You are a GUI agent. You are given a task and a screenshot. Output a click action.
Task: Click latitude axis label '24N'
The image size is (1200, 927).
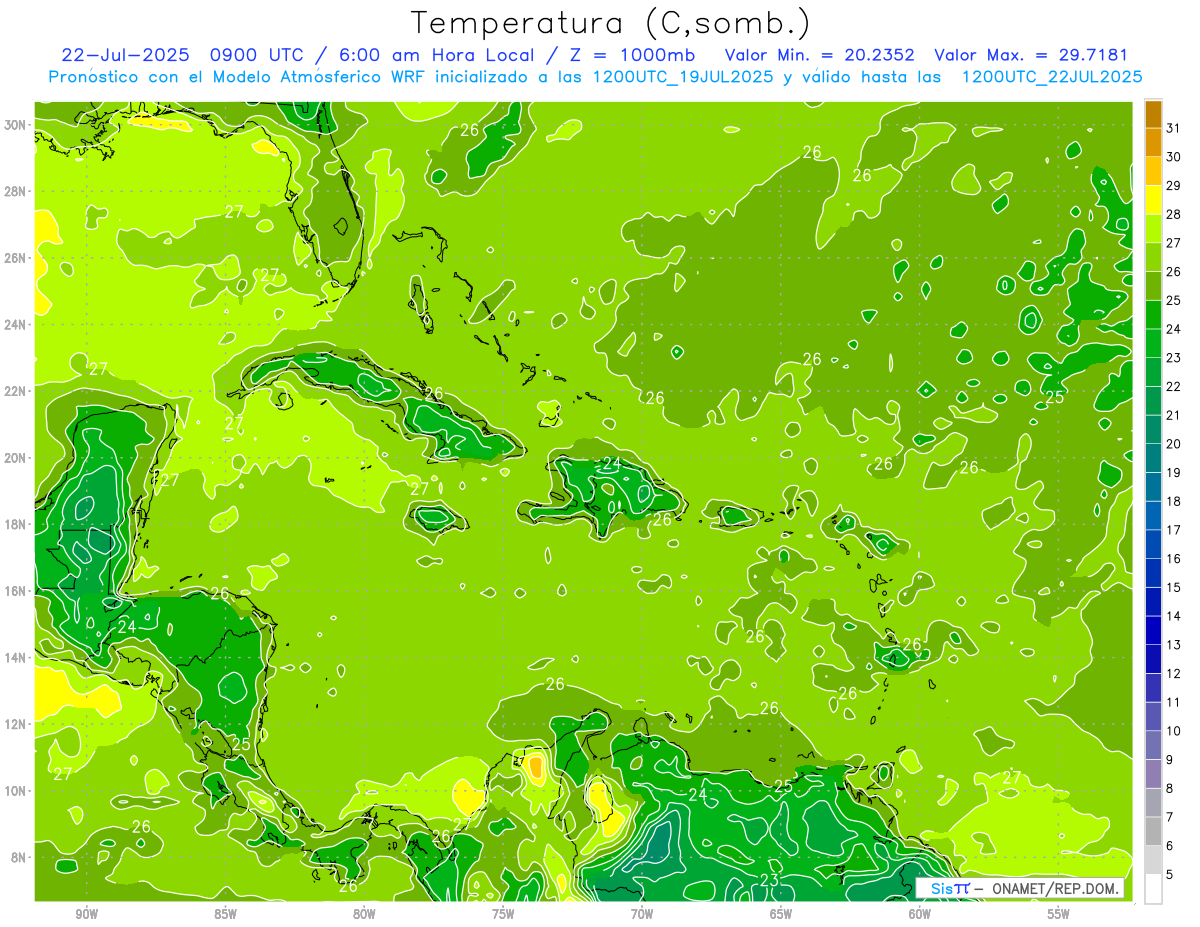pos(15,325)
